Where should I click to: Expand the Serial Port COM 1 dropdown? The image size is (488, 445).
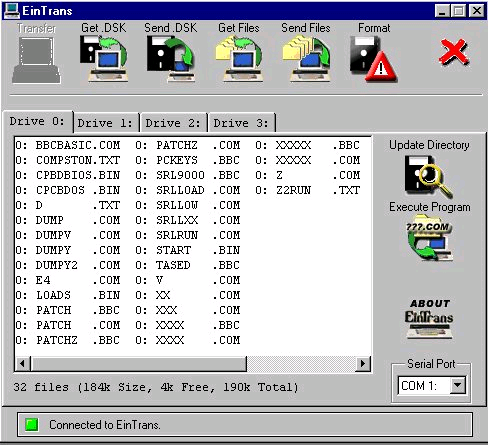(458, 385)
